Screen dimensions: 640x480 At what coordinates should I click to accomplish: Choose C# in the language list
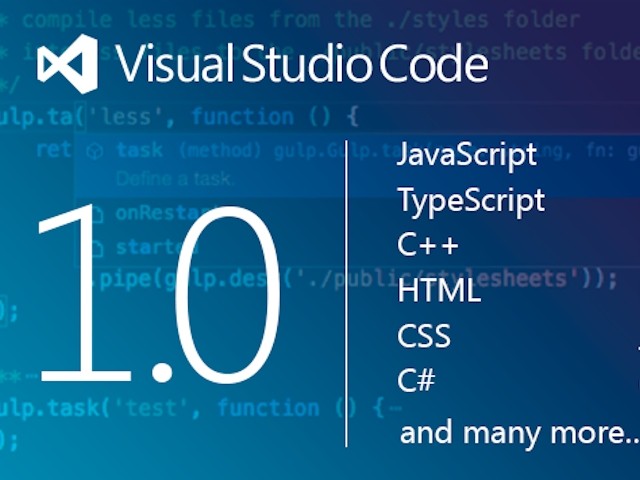[416, 381]
